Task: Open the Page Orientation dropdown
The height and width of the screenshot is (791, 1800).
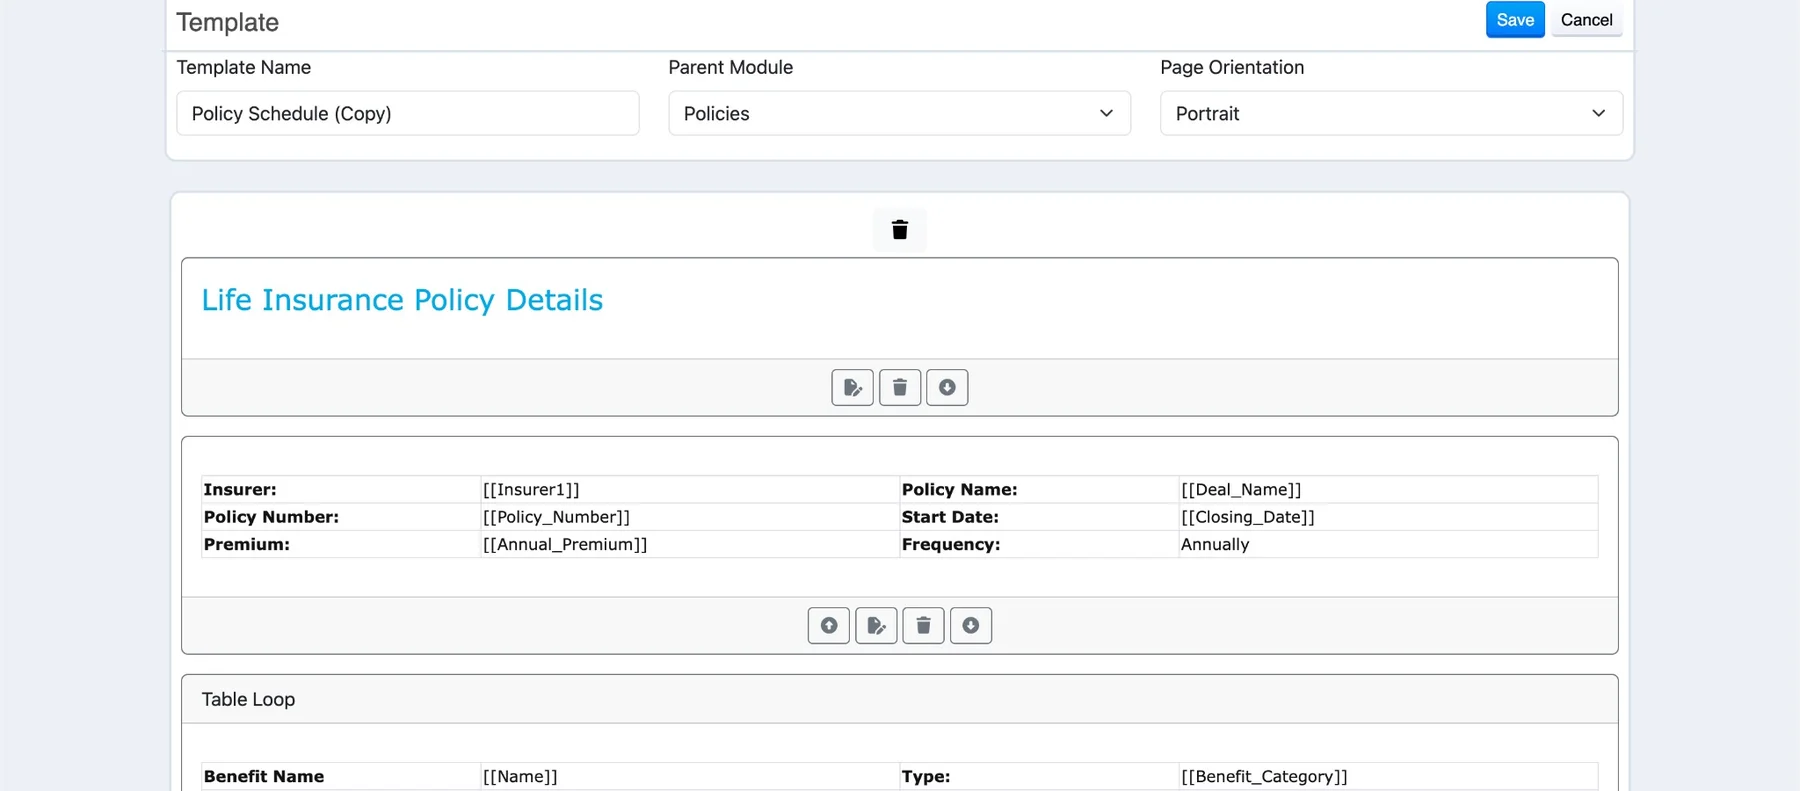Action: pyautogui.click(x=1391, y=113)
